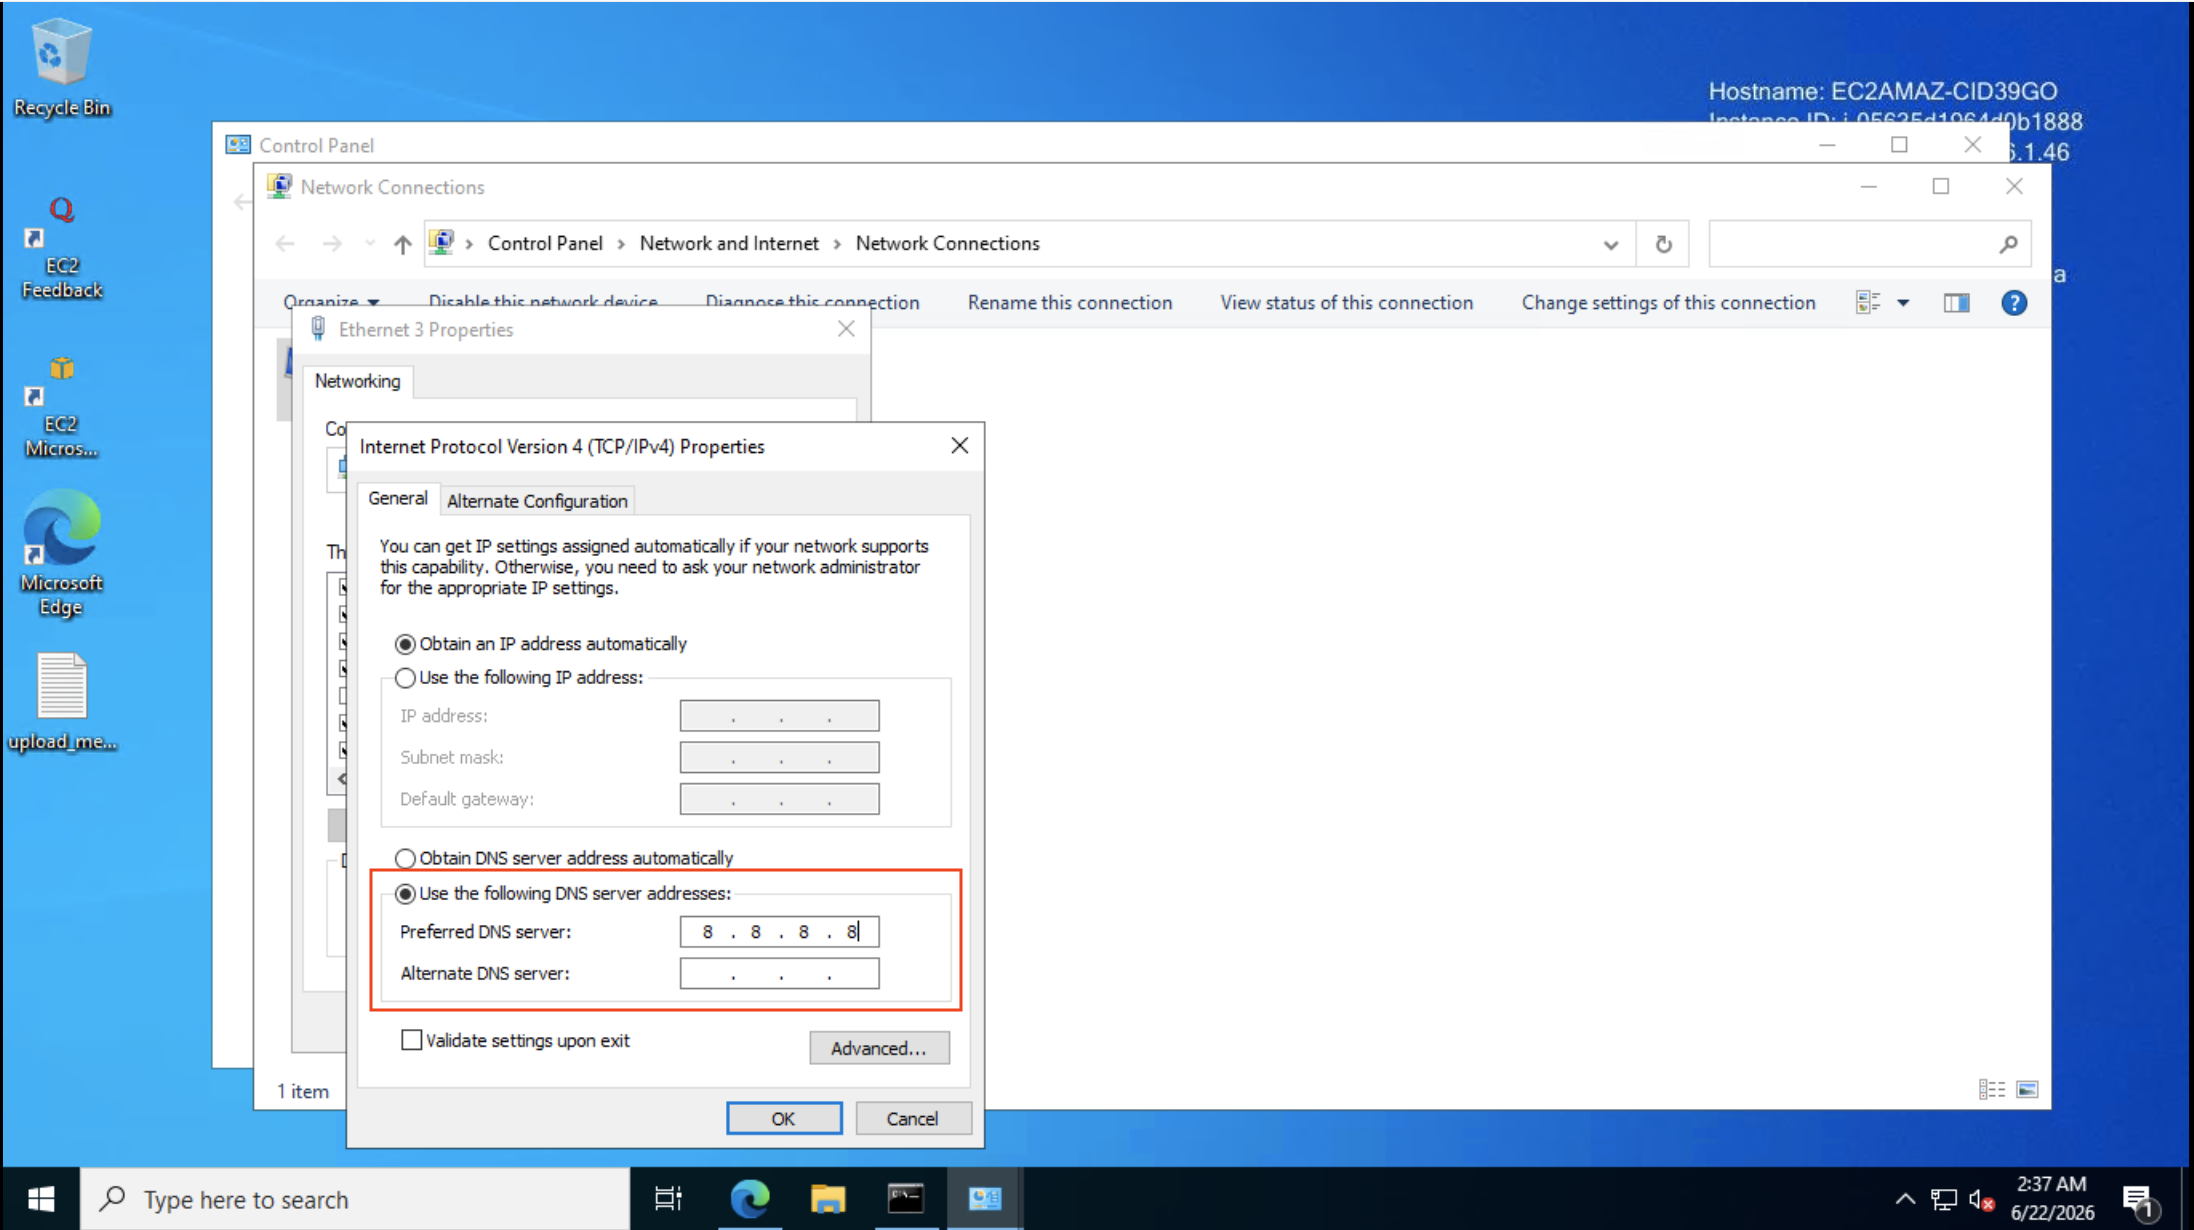This screenshot has width=2194, height=1230.
Task: Click the Windows Start button
Action: point(41,1199)
